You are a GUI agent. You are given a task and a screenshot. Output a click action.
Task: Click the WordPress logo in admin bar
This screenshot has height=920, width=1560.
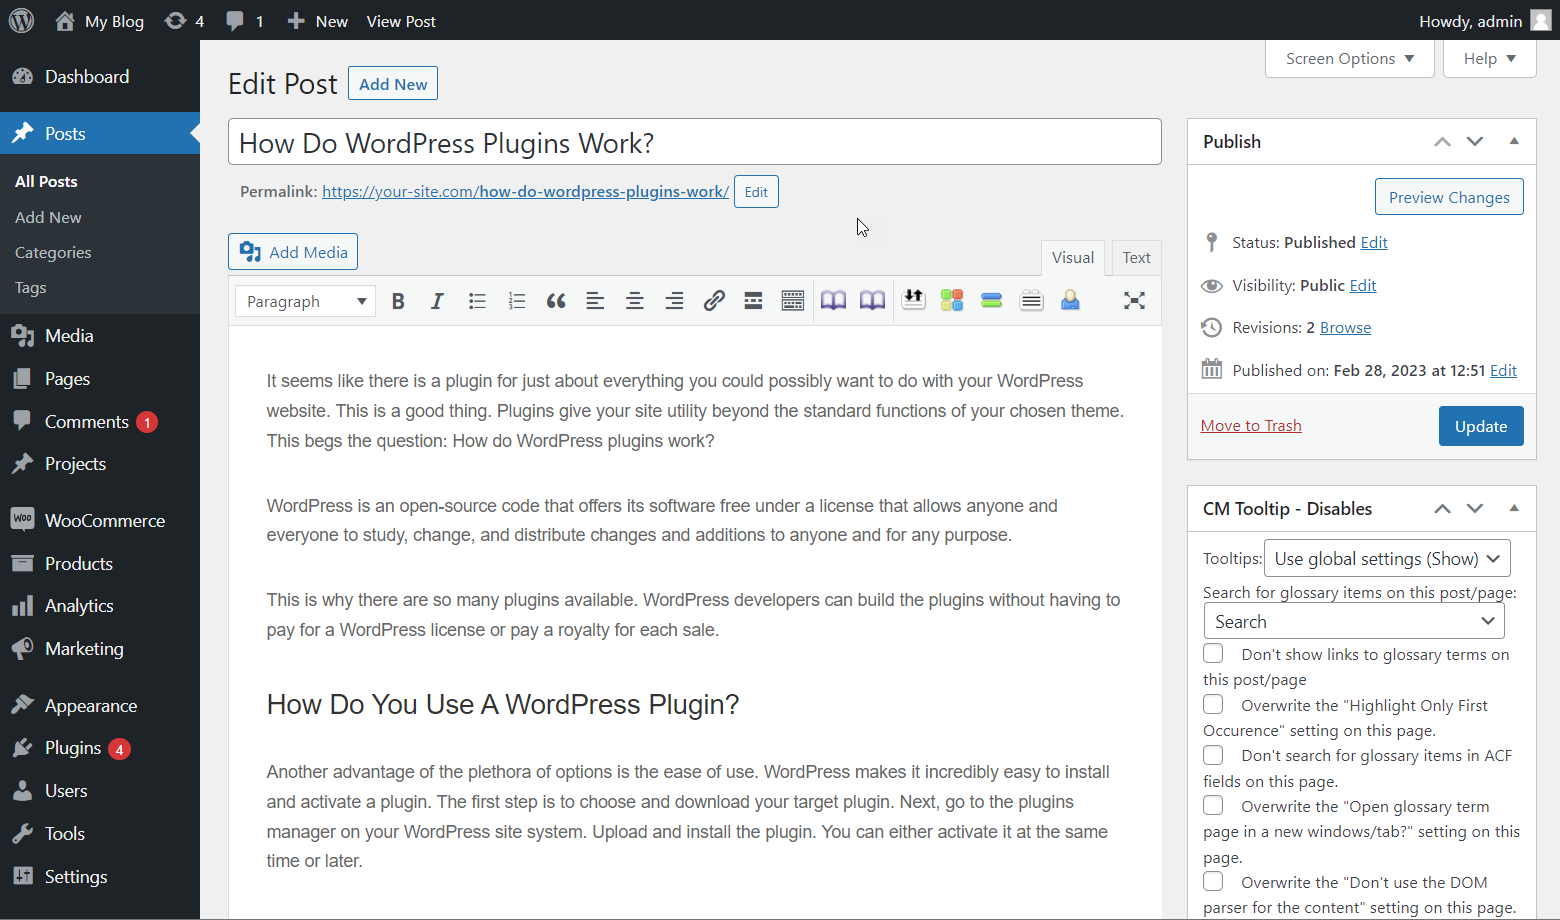coord(21,20)
